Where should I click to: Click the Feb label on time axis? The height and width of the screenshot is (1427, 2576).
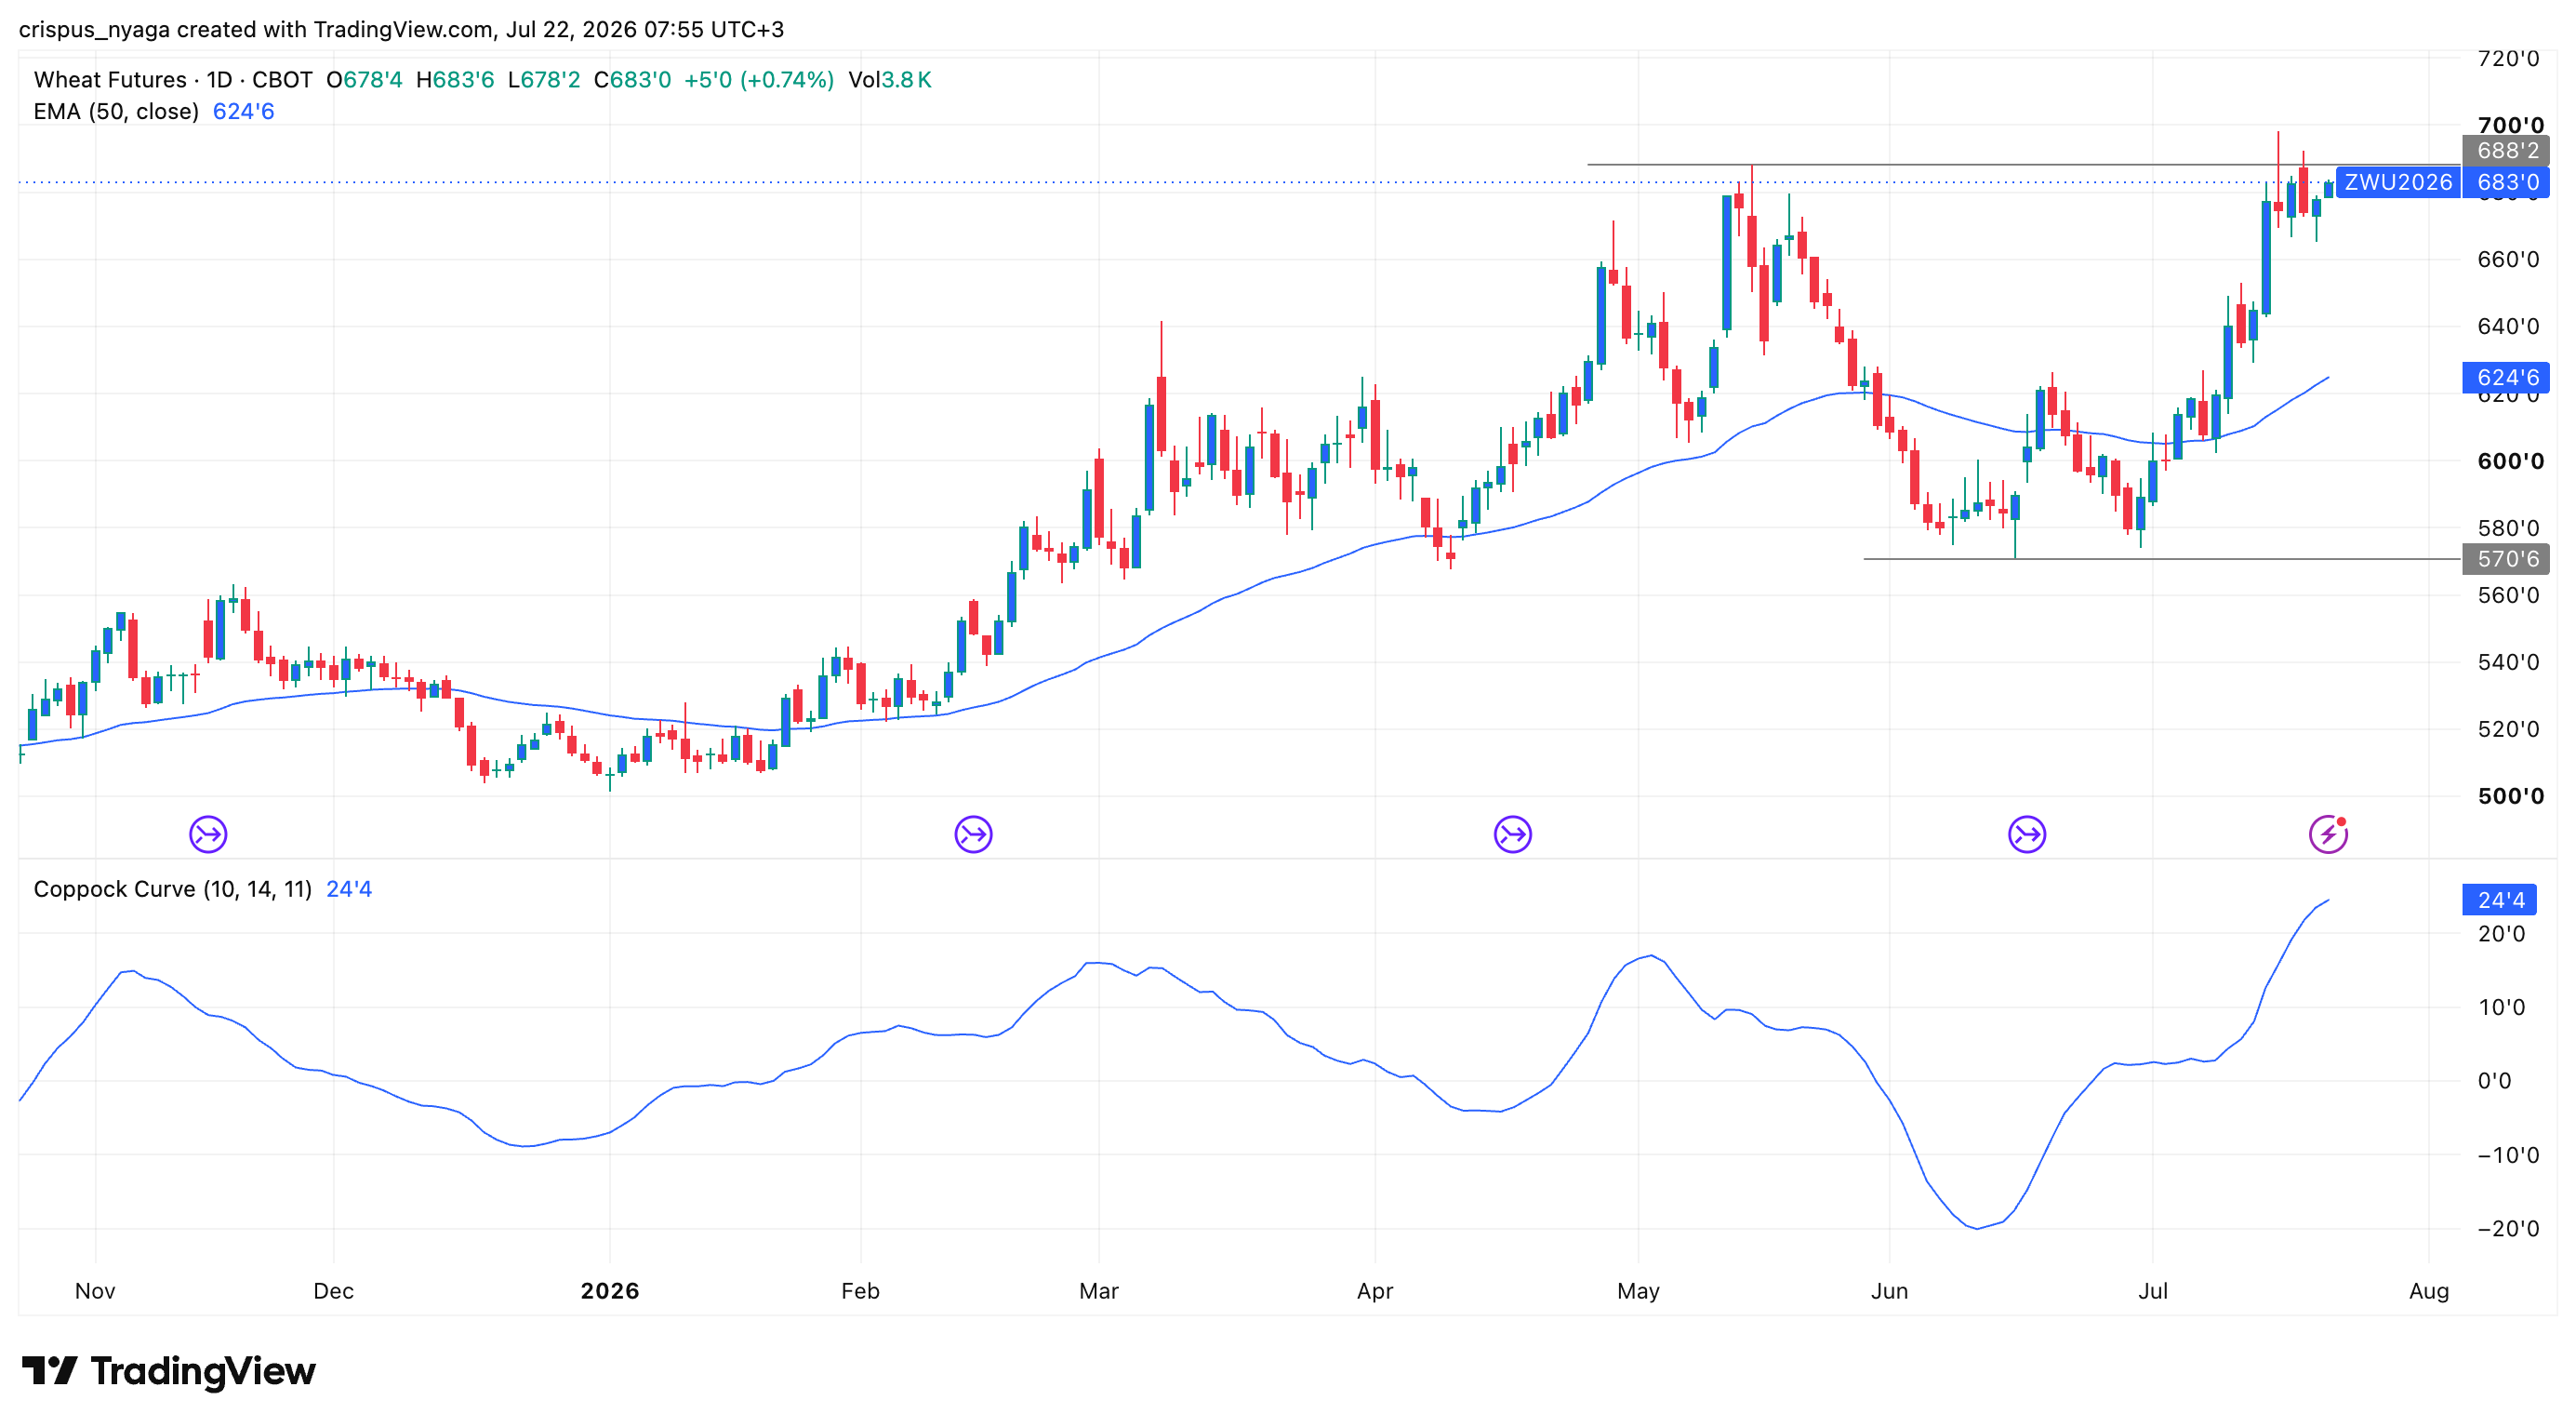860,1291
